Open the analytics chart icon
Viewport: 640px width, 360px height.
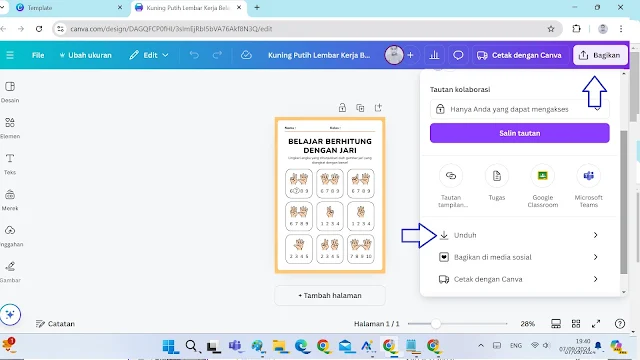(434, 55)
